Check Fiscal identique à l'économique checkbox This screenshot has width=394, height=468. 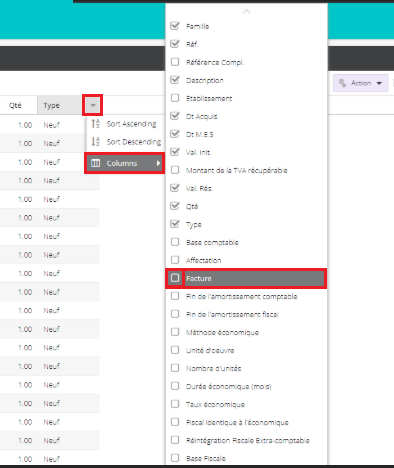[175, 422]
